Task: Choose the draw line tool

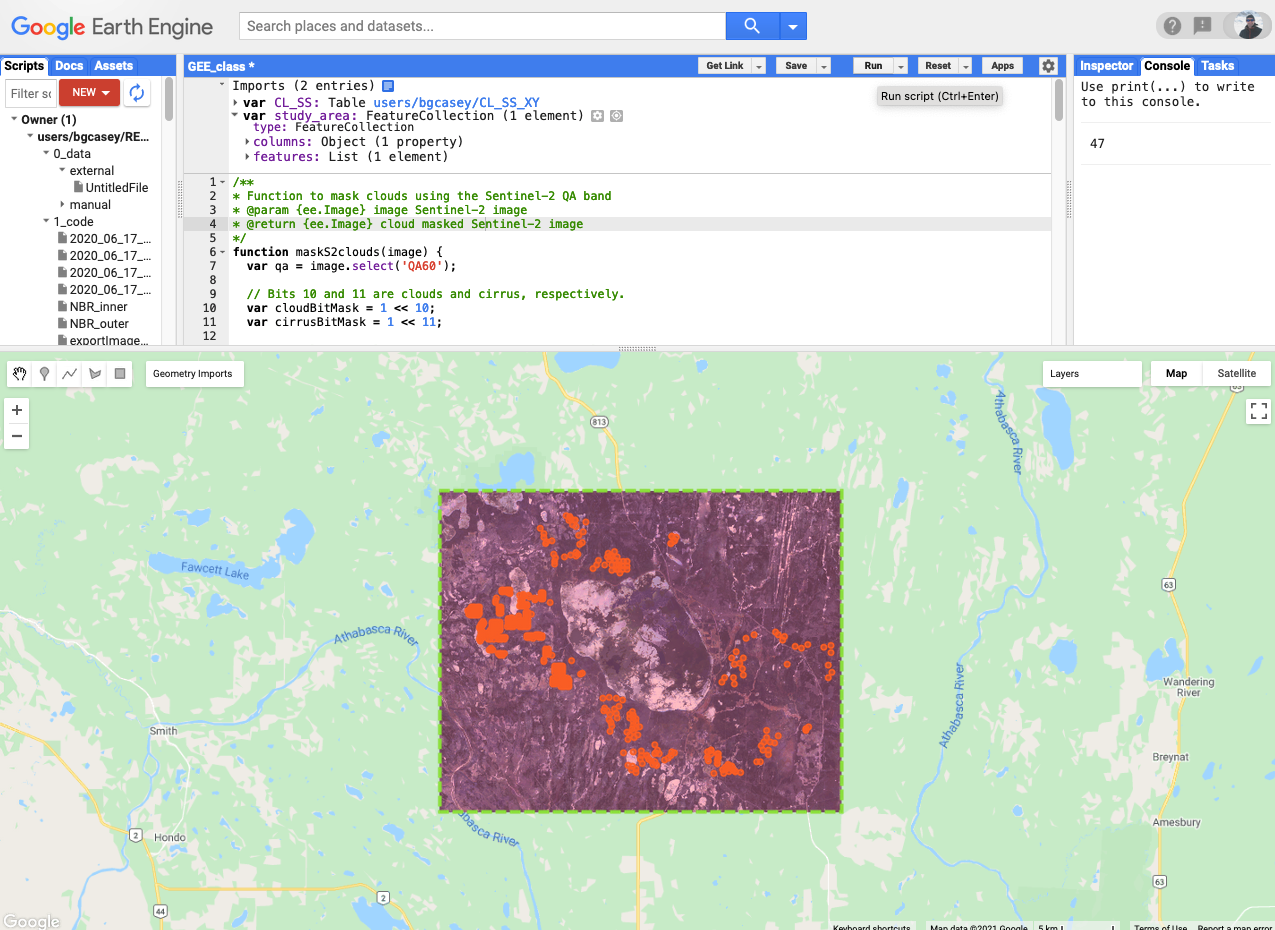Action: tap(70, 374)
